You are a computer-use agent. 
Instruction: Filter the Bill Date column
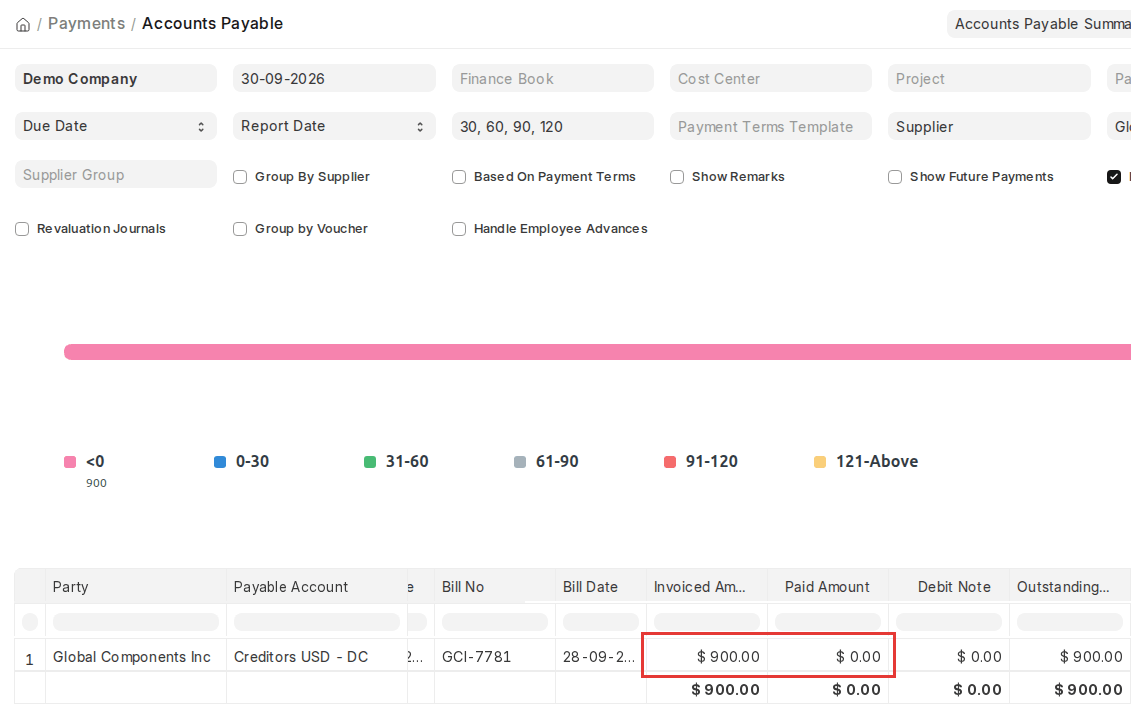point(601,621)
